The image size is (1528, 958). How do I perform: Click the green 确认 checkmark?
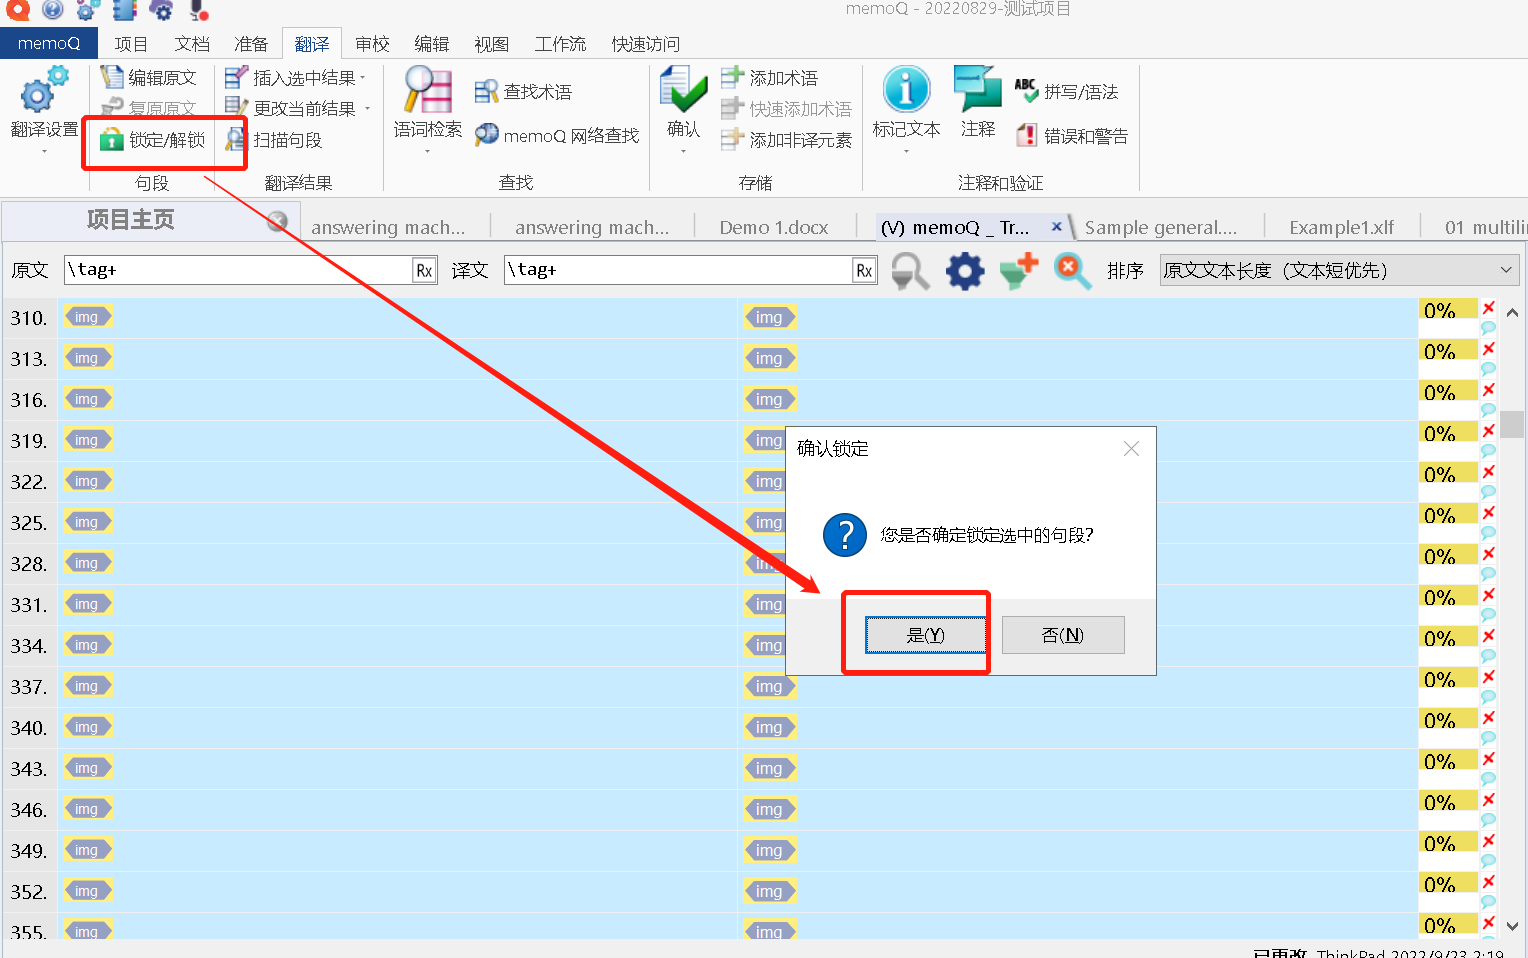click(x=684, y=90)
